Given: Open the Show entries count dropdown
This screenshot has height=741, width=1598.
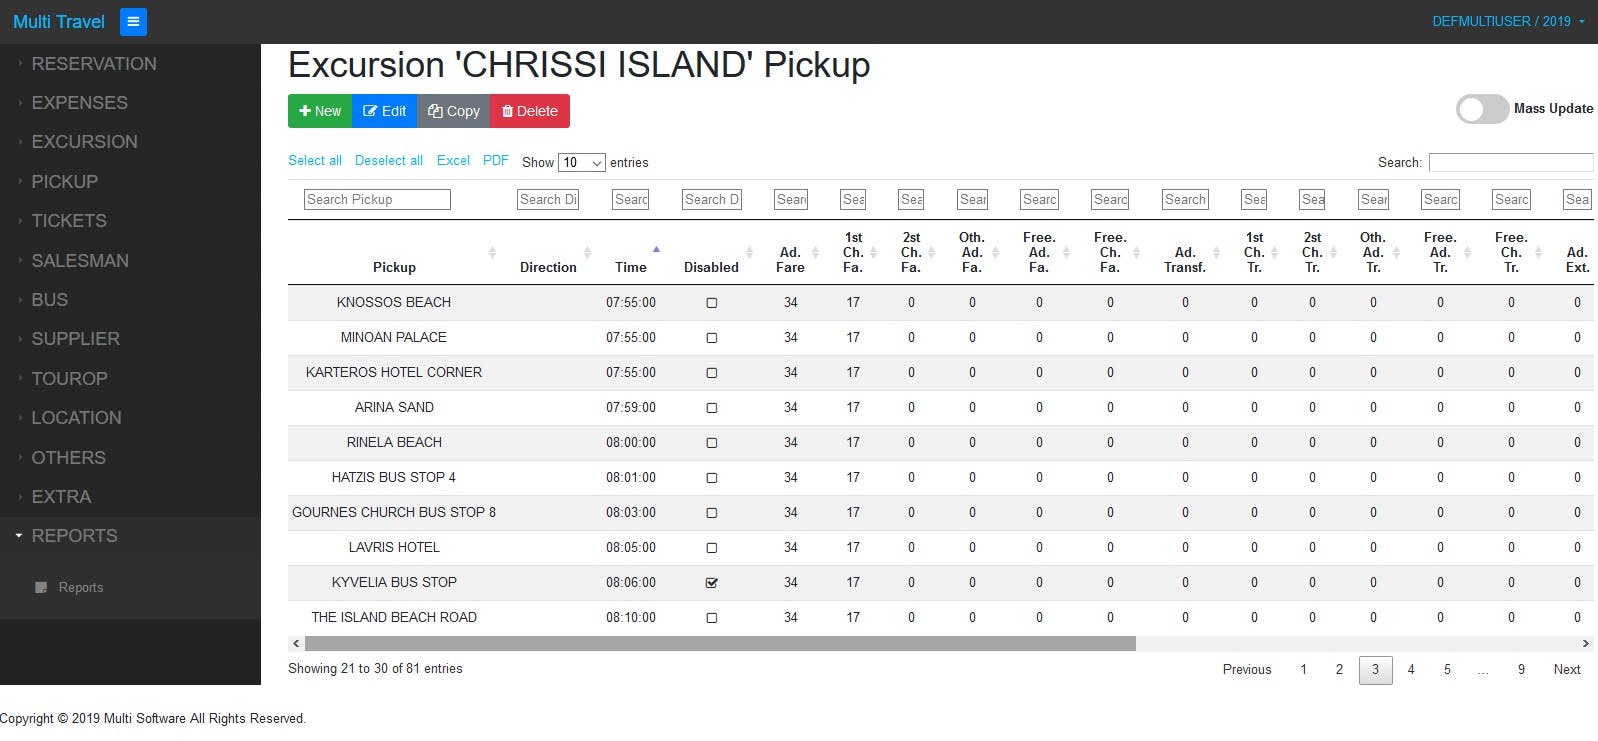Looking at the screenshot, I should click(581, 163).
